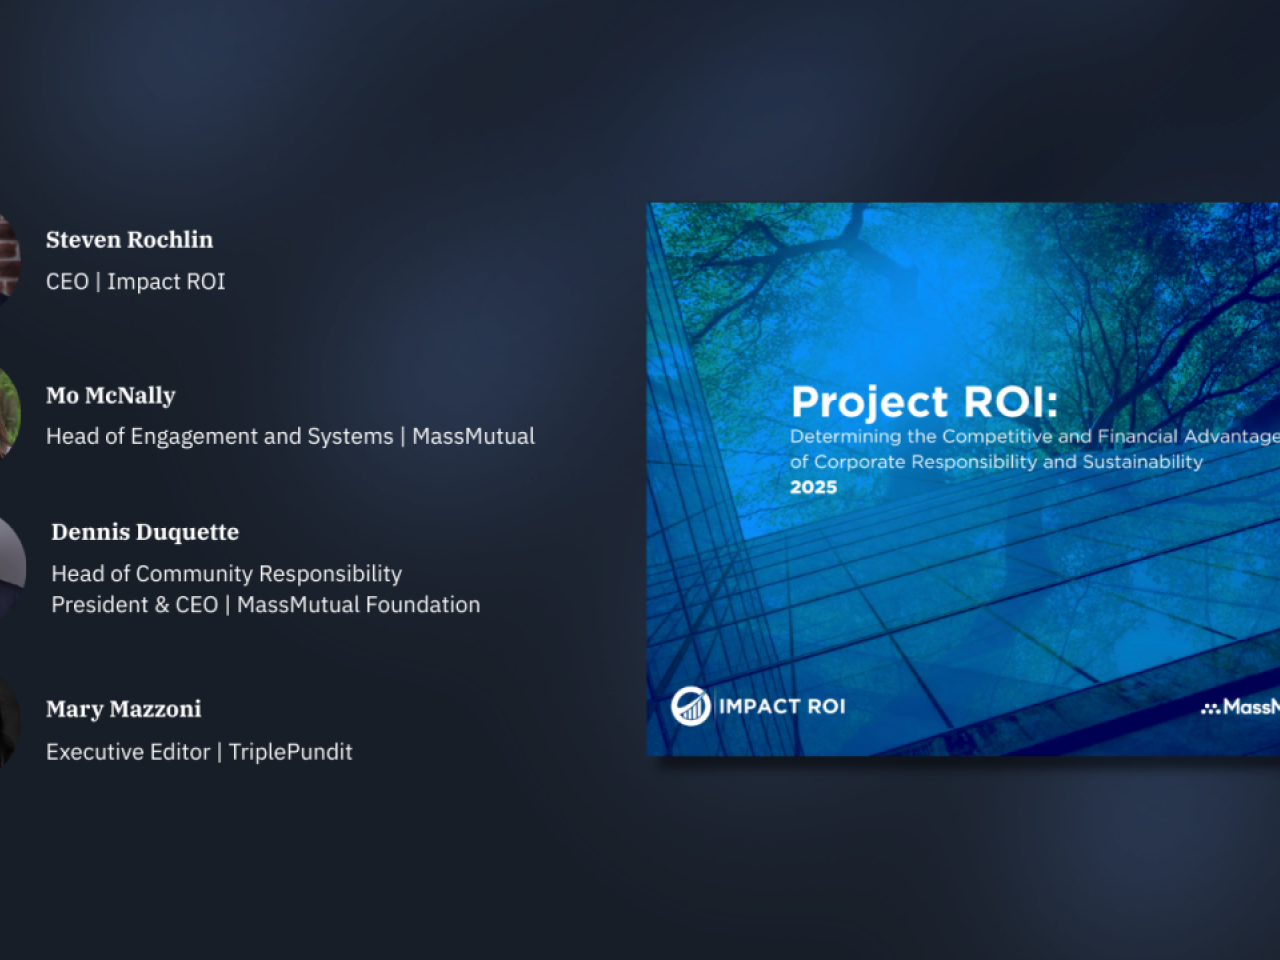Select the name Steven Rochlin
1280x960 pixels.
(x=129, y=240)
